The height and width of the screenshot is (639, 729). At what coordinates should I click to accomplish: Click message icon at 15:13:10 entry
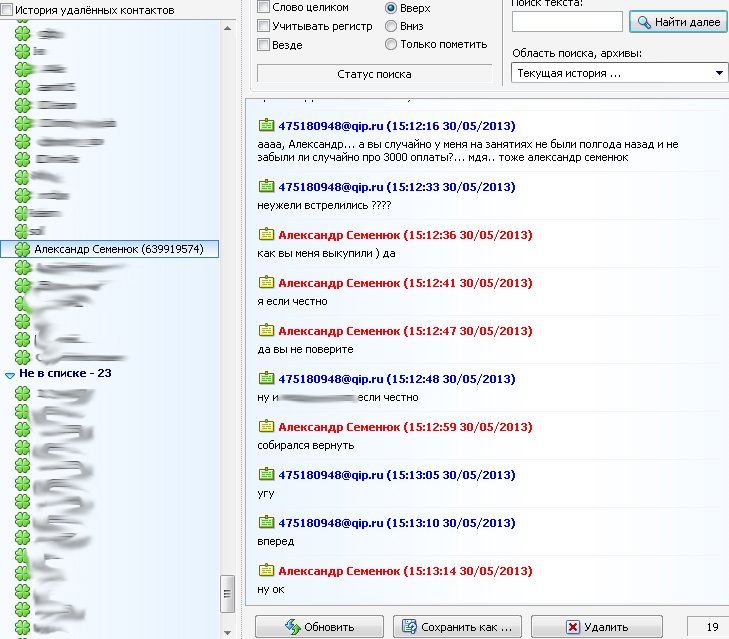pyautogui.click(x=266, y=522)
